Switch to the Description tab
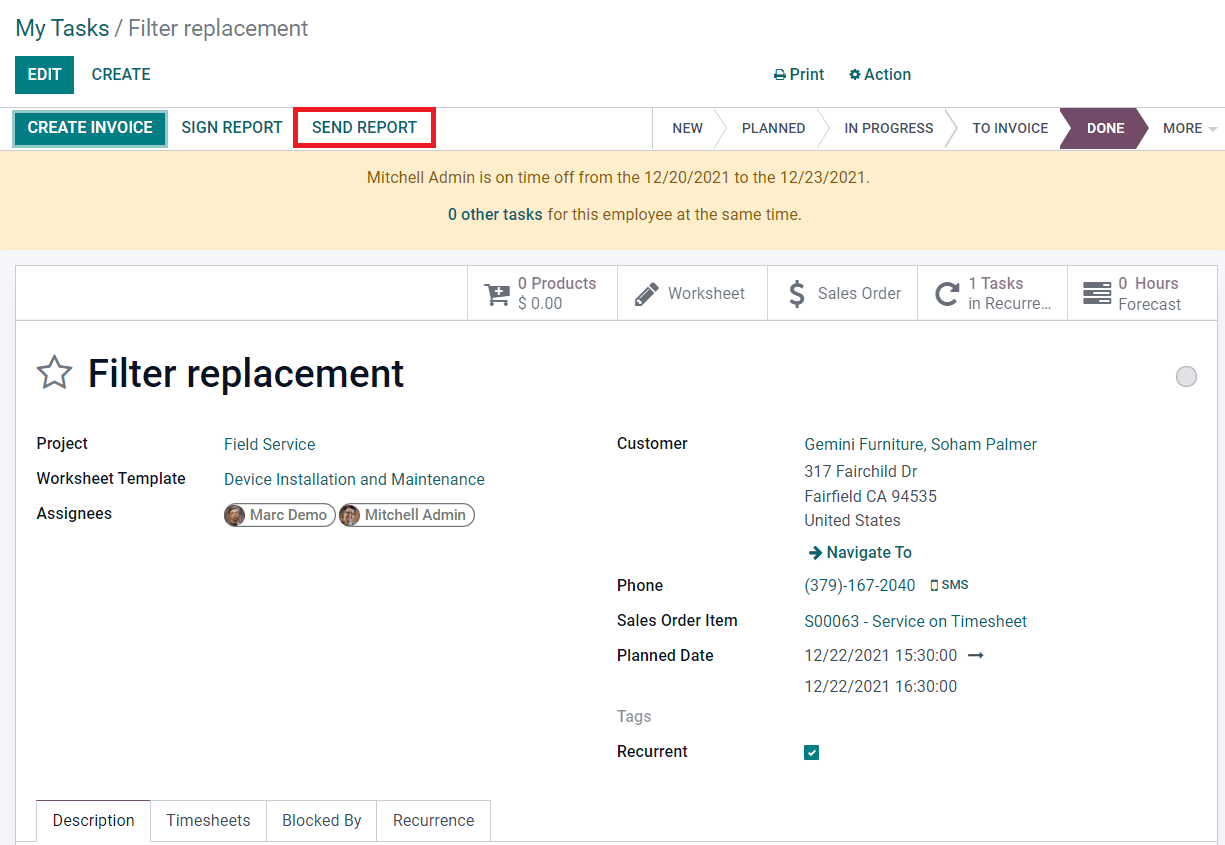Screen dimensions: 1225x845 click(94, 821)
